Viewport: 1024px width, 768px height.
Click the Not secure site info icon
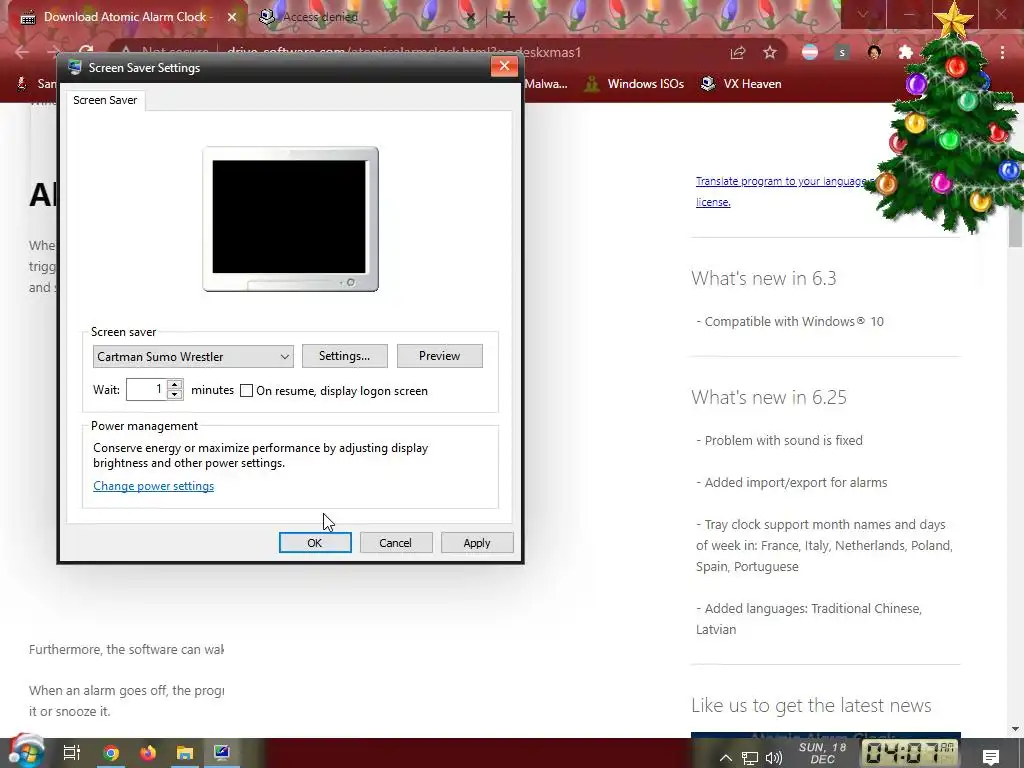pyautogui.click(x=125, y=52)
